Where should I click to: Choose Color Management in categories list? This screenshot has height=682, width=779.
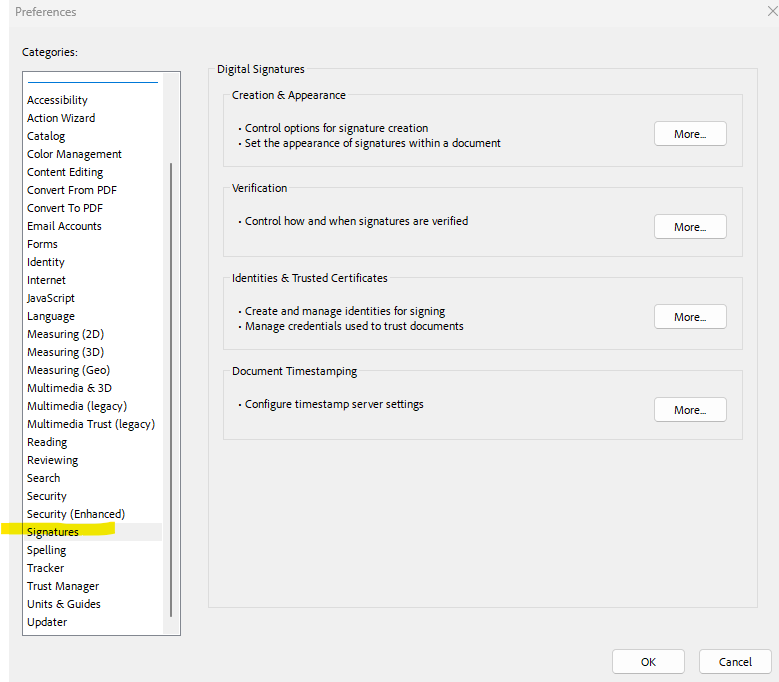point(74,154)
